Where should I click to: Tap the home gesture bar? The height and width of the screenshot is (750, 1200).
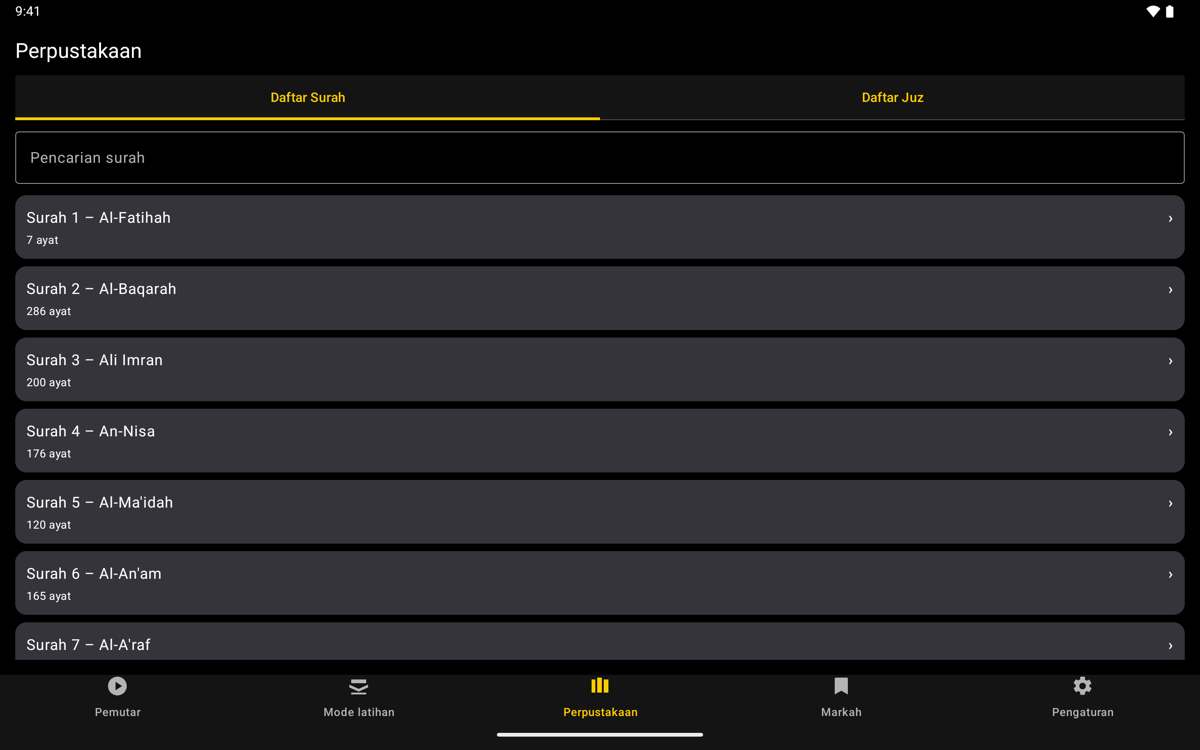pyautogui.click(x=600, y=735)
